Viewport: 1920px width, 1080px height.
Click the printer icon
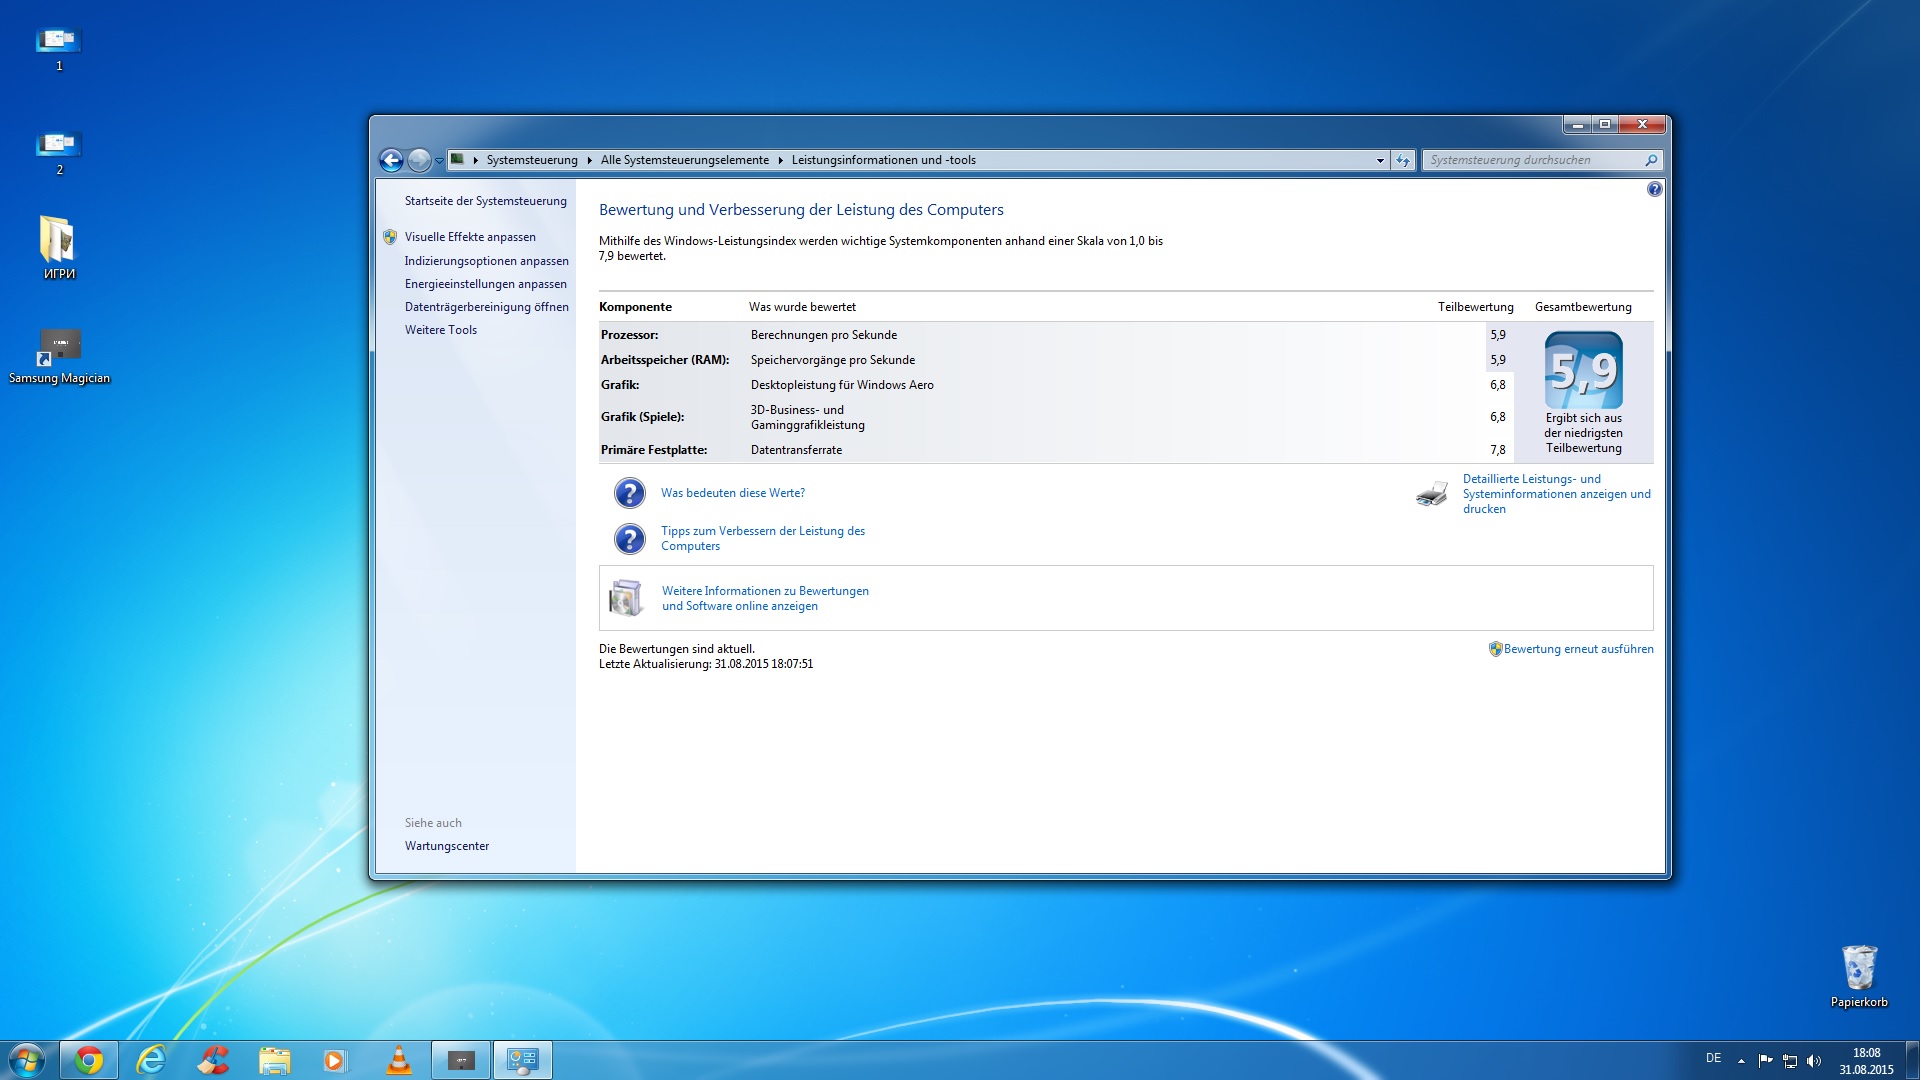click(x=1432, y=494)
